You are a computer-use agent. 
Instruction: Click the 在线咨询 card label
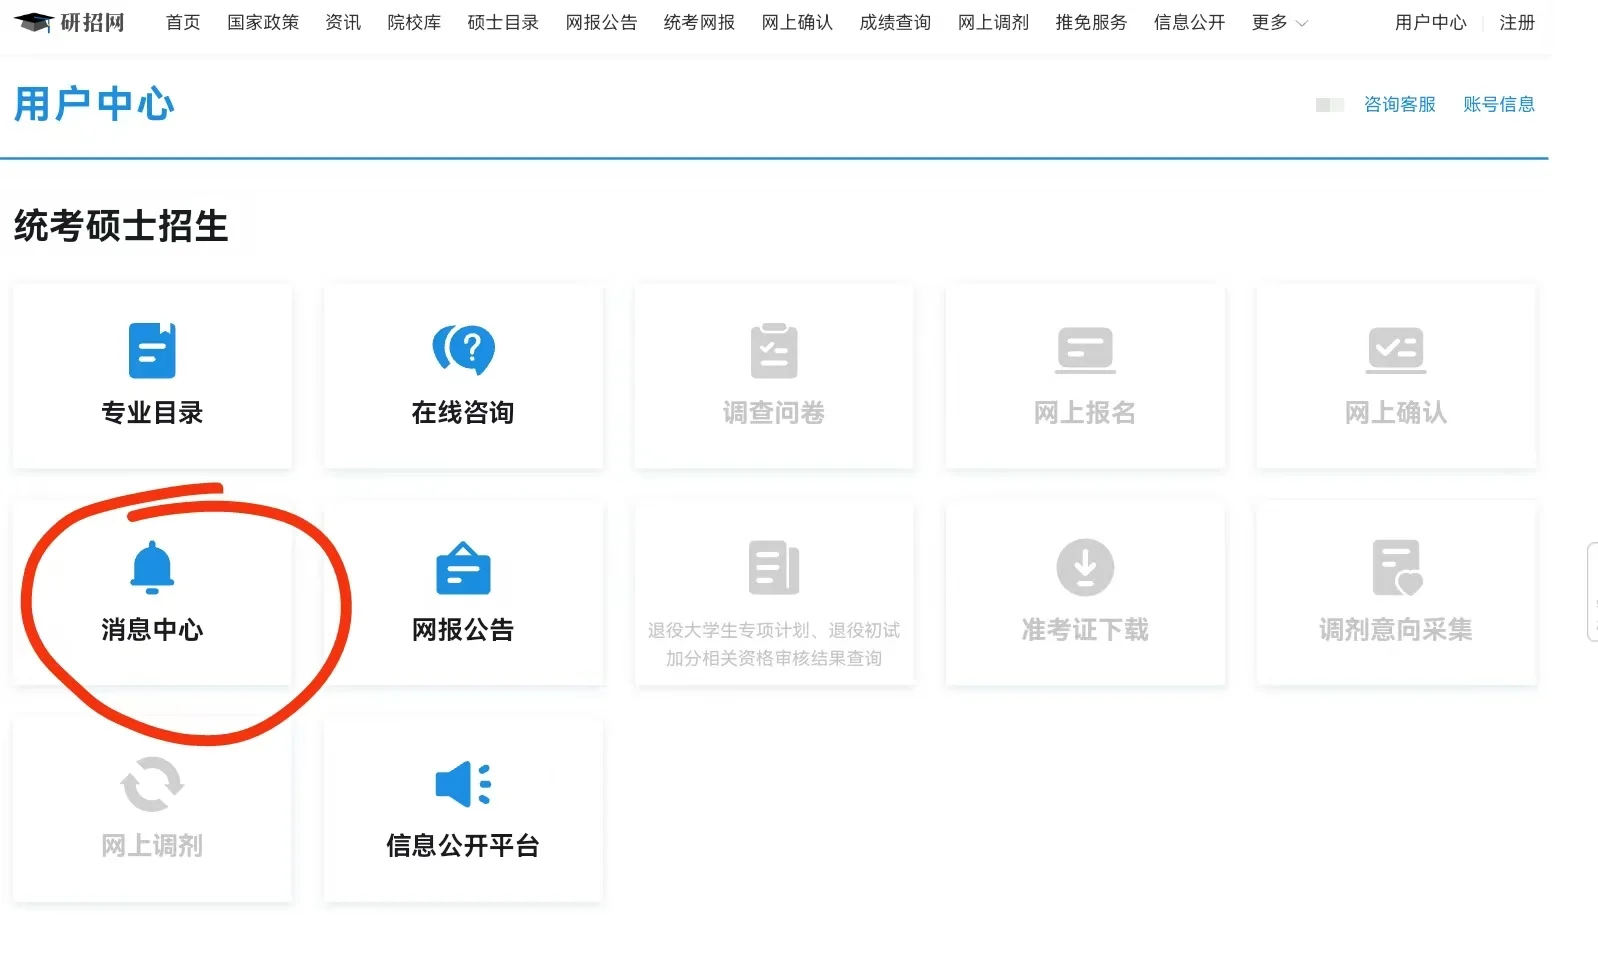[463, 412]
